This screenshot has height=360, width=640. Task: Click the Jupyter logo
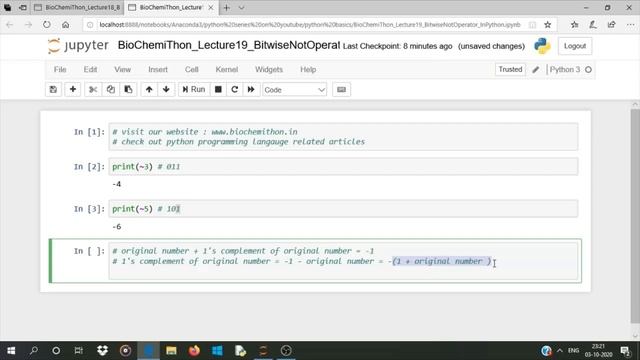point(78,45)
